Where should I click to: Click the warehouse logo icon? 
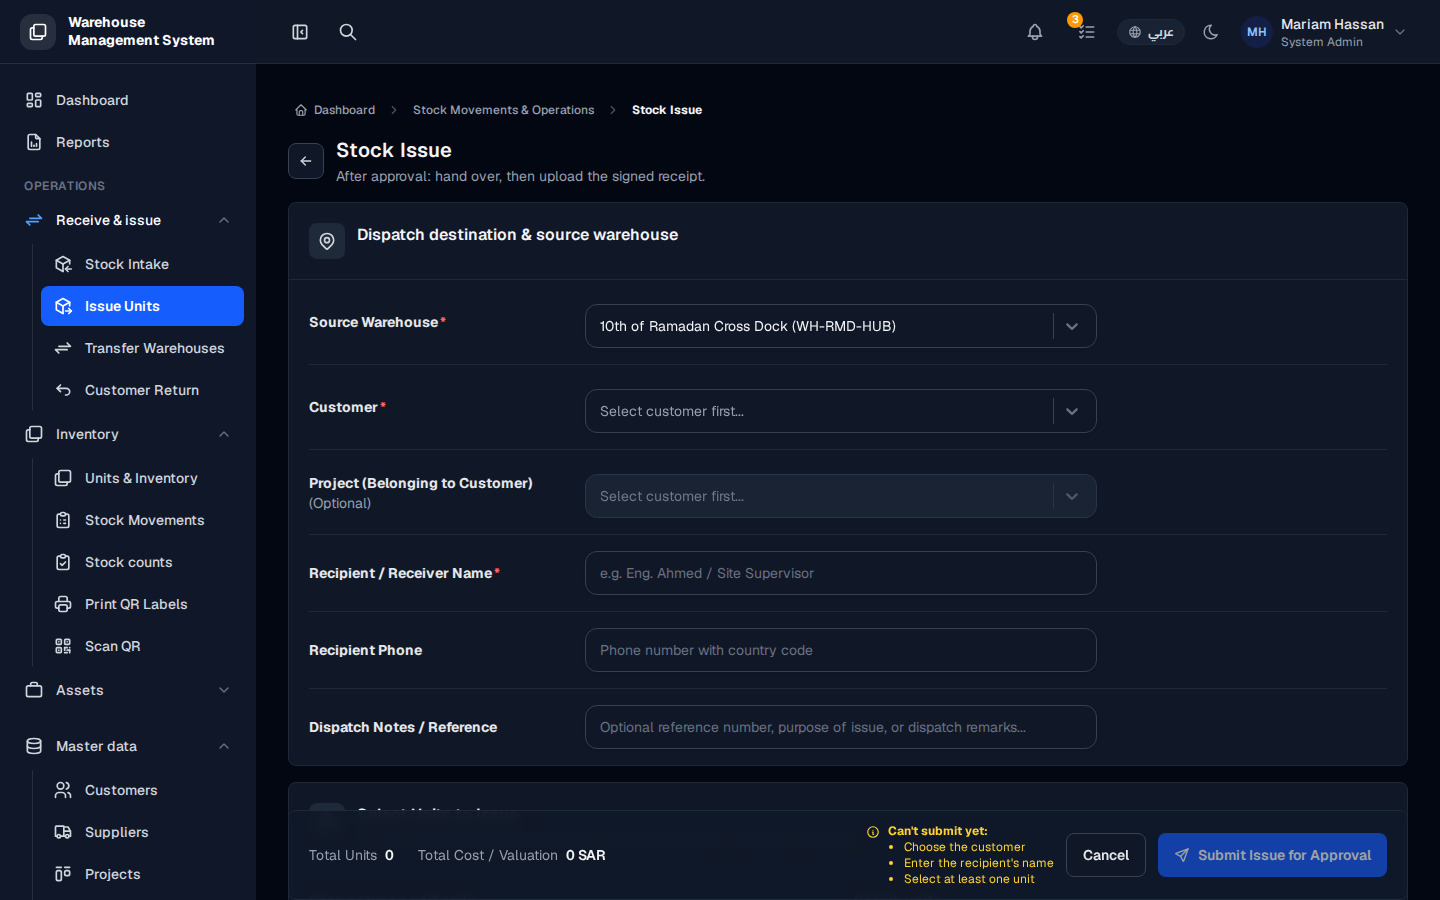(x=38, y=32)
